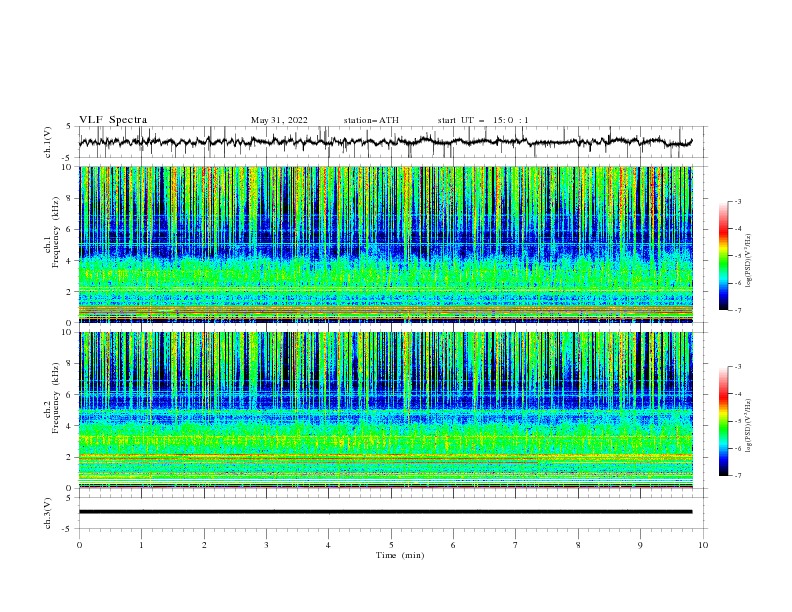Click the "ch.3(V)" axis label

click(x=48, y=513)
